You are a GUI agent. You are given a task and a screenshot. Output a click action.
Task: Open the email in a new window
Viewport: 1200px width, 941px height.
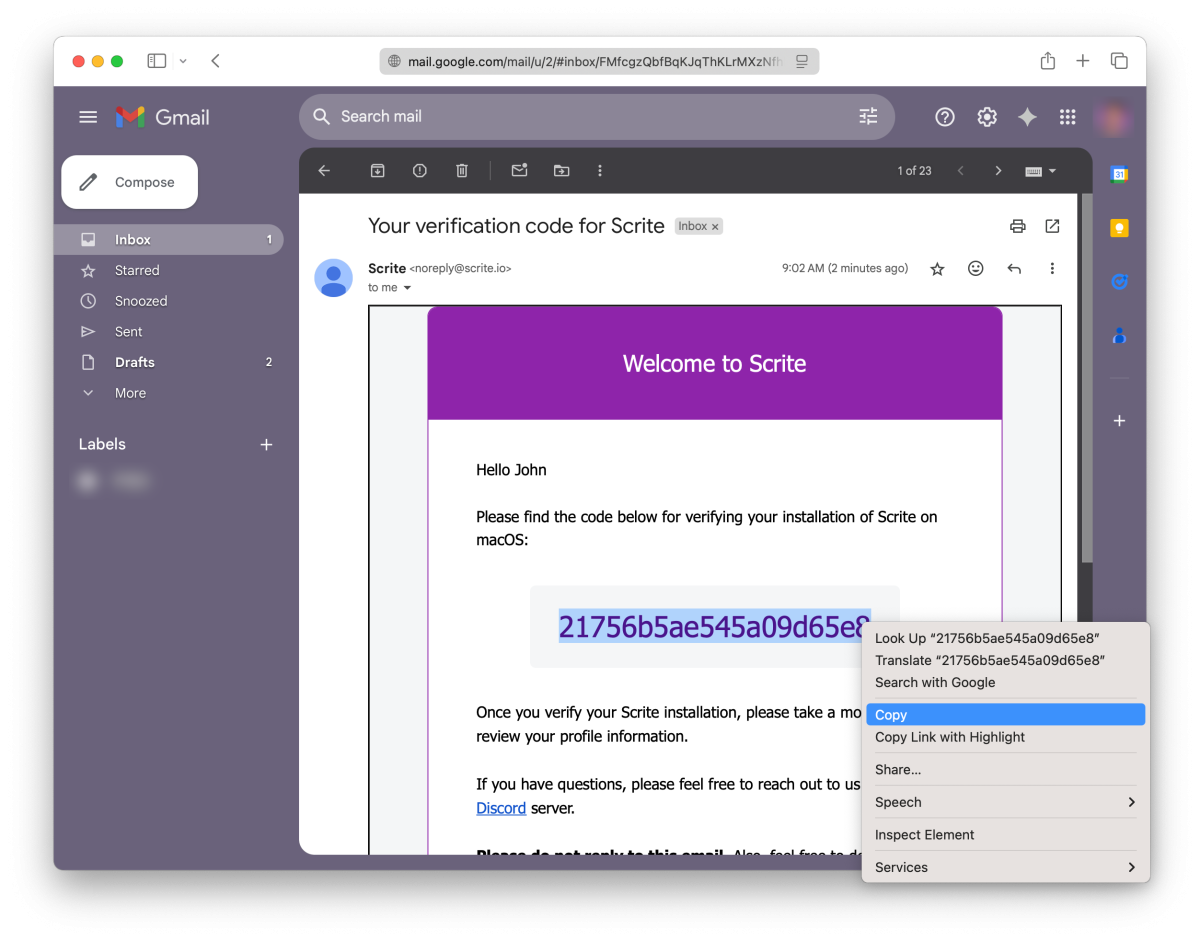[x=1052, y=226]
